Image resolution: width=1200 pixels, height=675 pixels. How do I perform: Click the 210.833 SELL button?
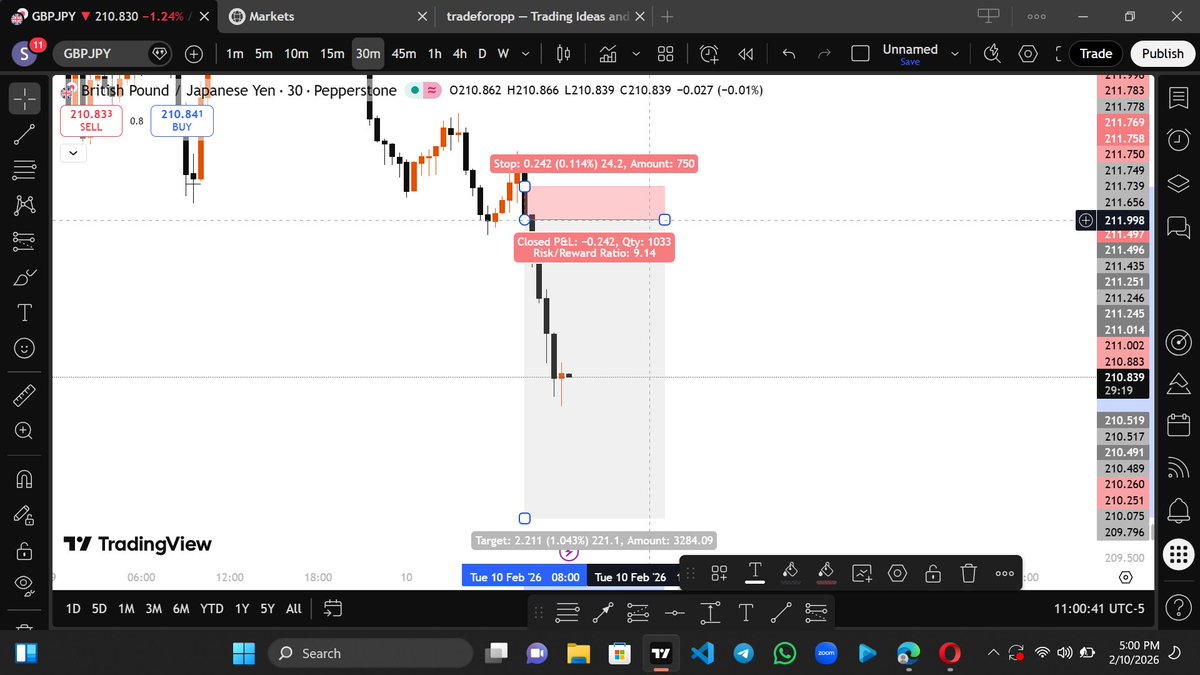tap(91, 121)
